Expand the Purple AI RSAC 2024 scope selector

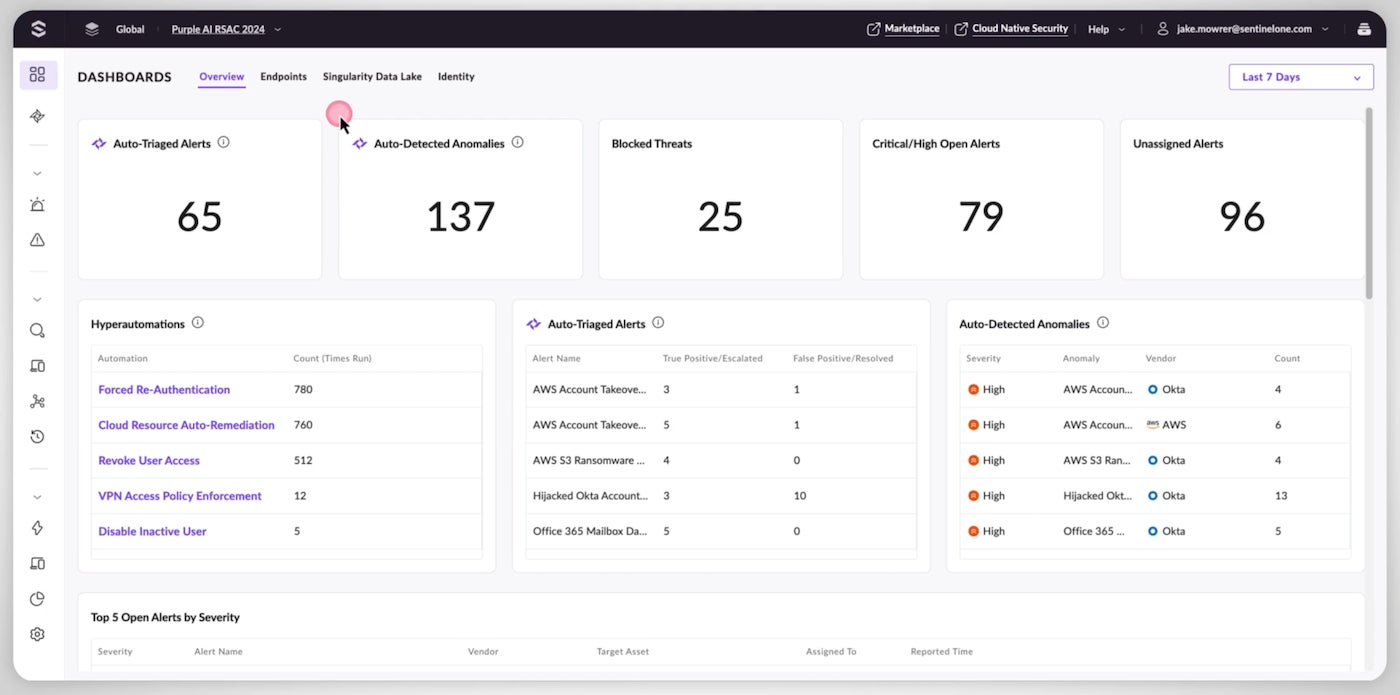point(226,29)
